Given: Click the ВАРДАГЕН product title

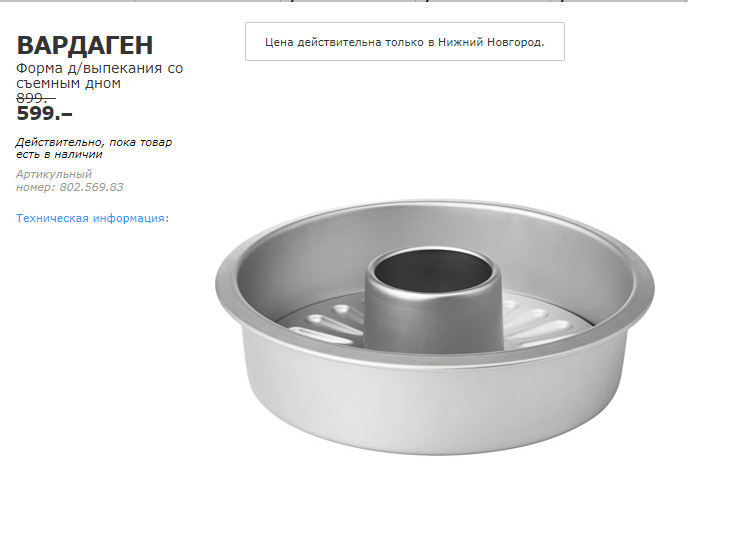Looking at the screenshot, I should [84, 45].
